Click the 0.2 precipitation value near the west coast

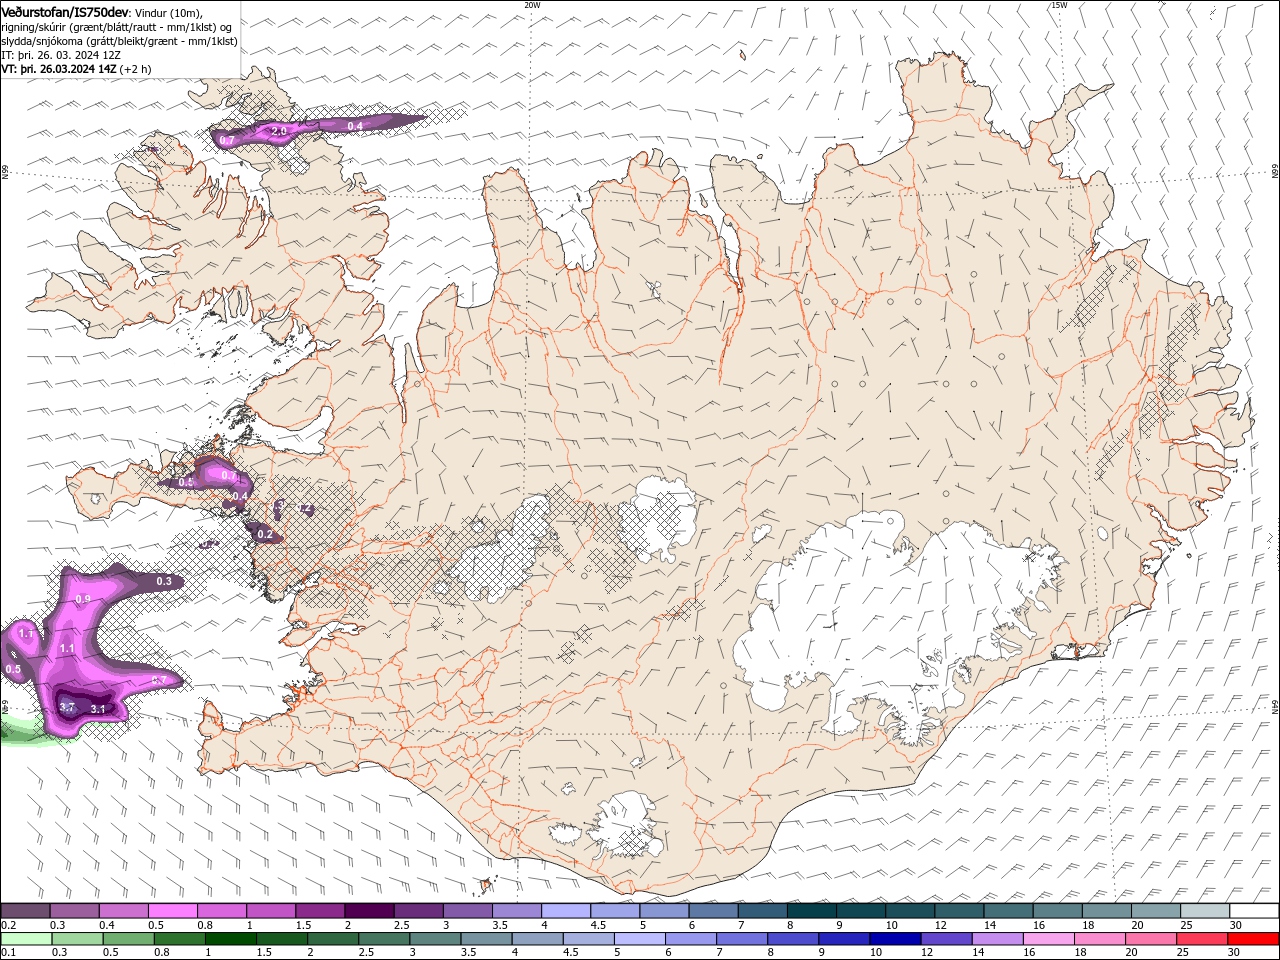[x=265, y=535]
